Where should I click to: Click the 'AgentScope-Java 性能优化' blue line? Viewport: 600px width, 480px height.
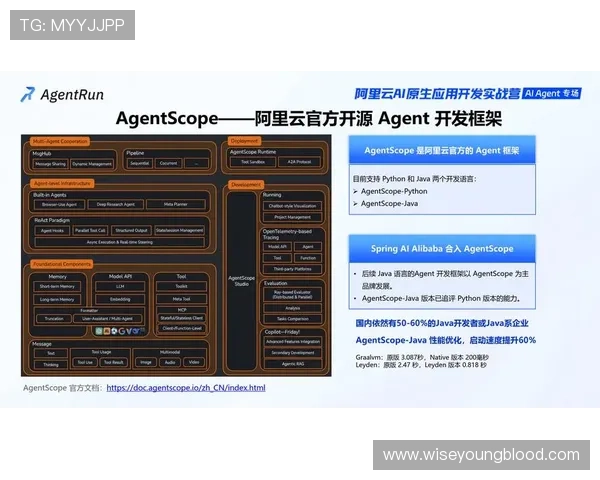446,340
